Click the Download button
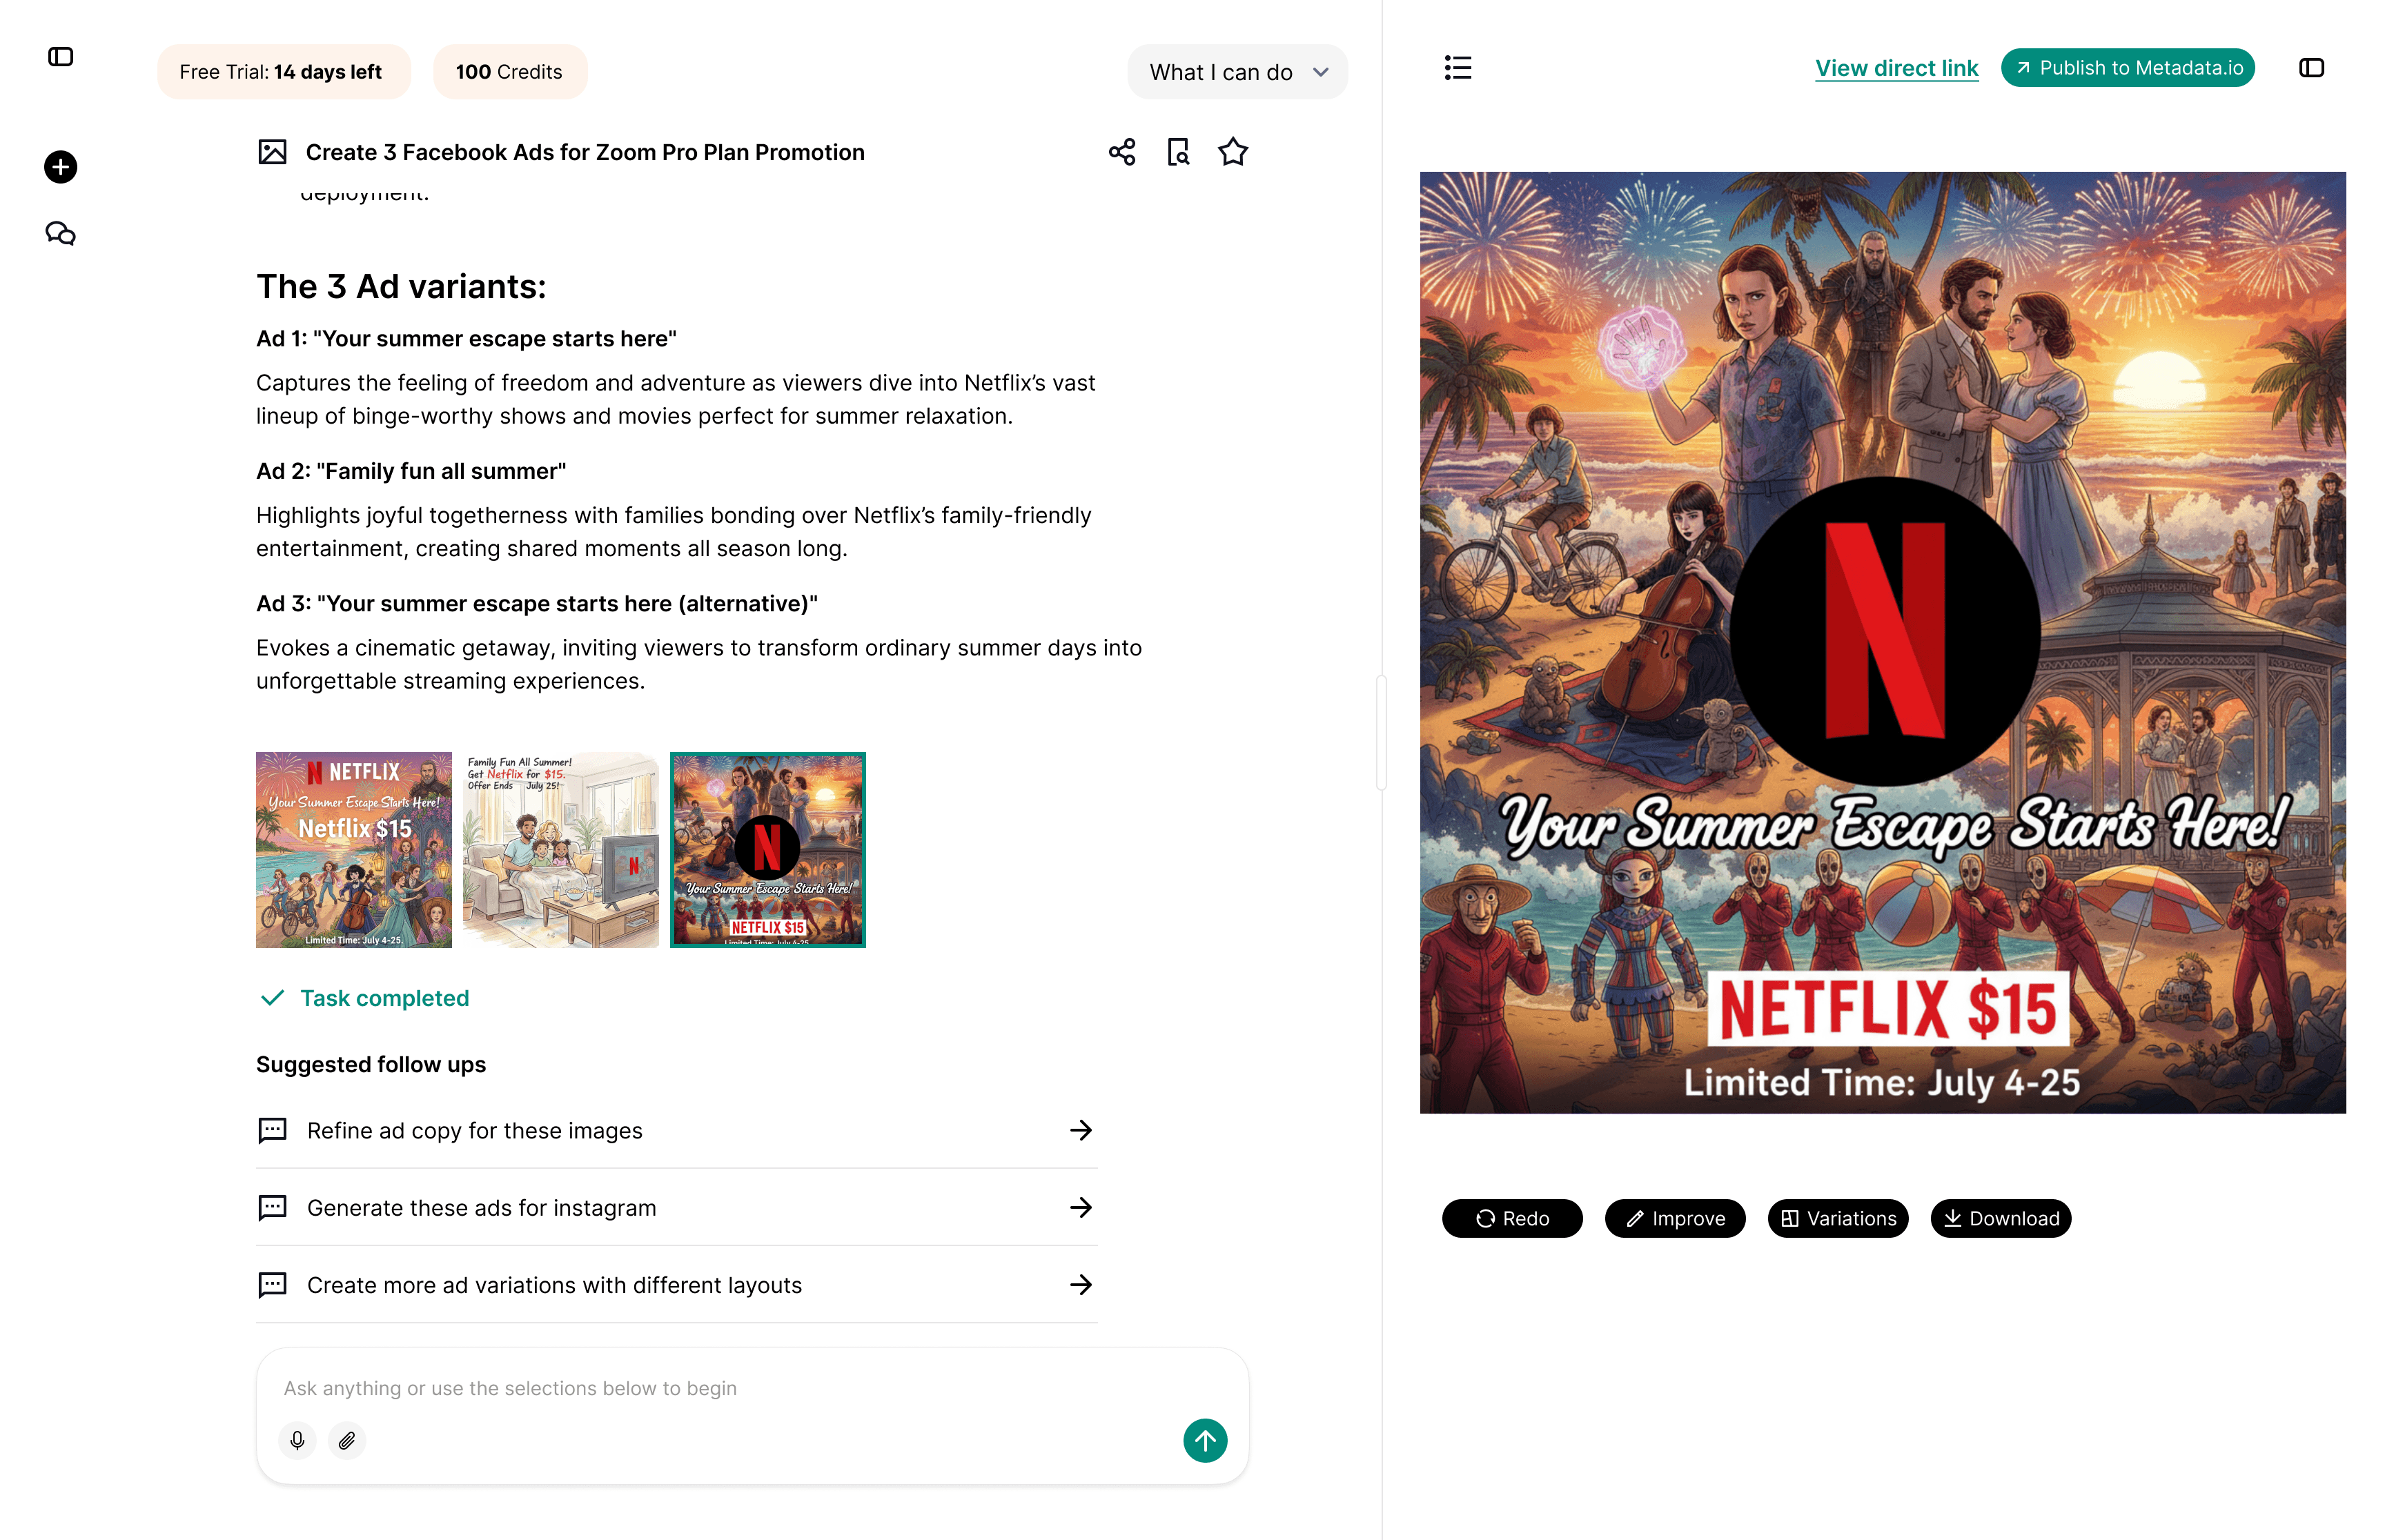 click(x=2000, y=1218)
